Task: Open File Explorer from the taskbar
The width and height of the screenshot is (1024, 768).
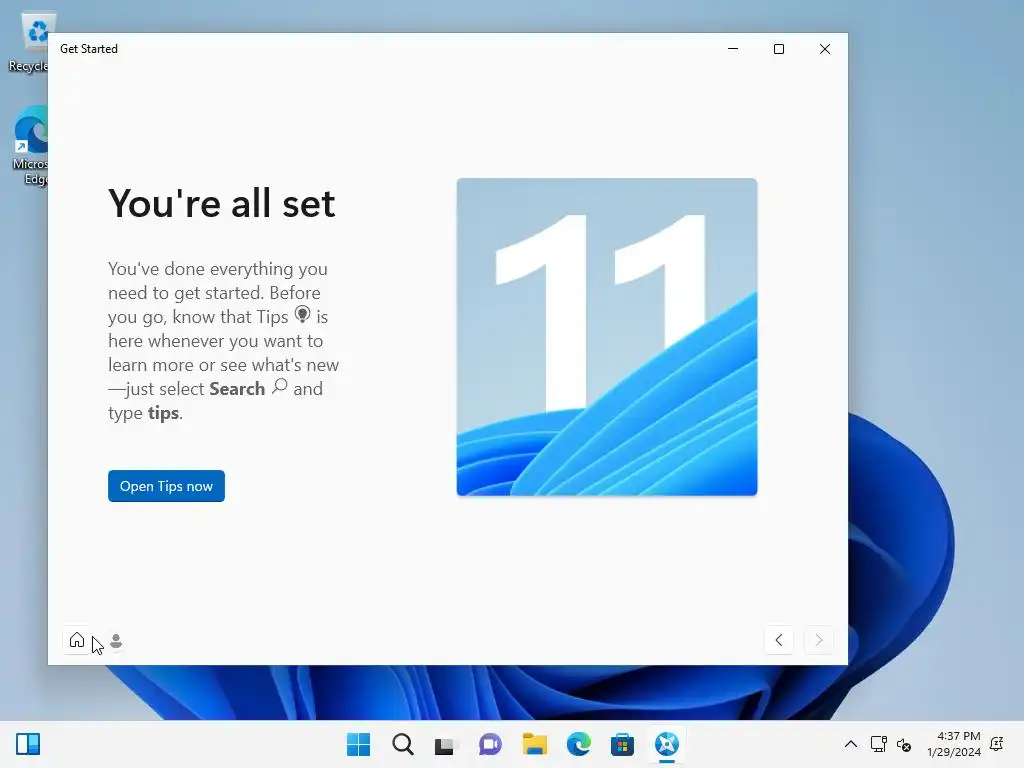Action: pos(534,744)
